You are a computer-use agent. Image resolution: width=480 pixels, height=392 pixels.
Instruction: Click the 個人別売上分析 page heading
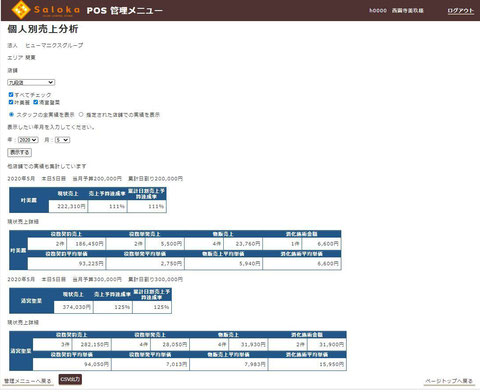click(x=43, y=29)
